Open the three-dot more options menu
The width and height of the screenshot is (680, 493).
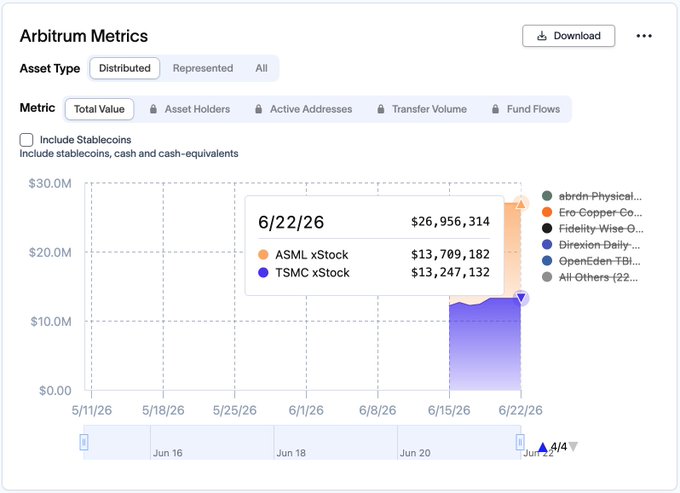(644, 36)
